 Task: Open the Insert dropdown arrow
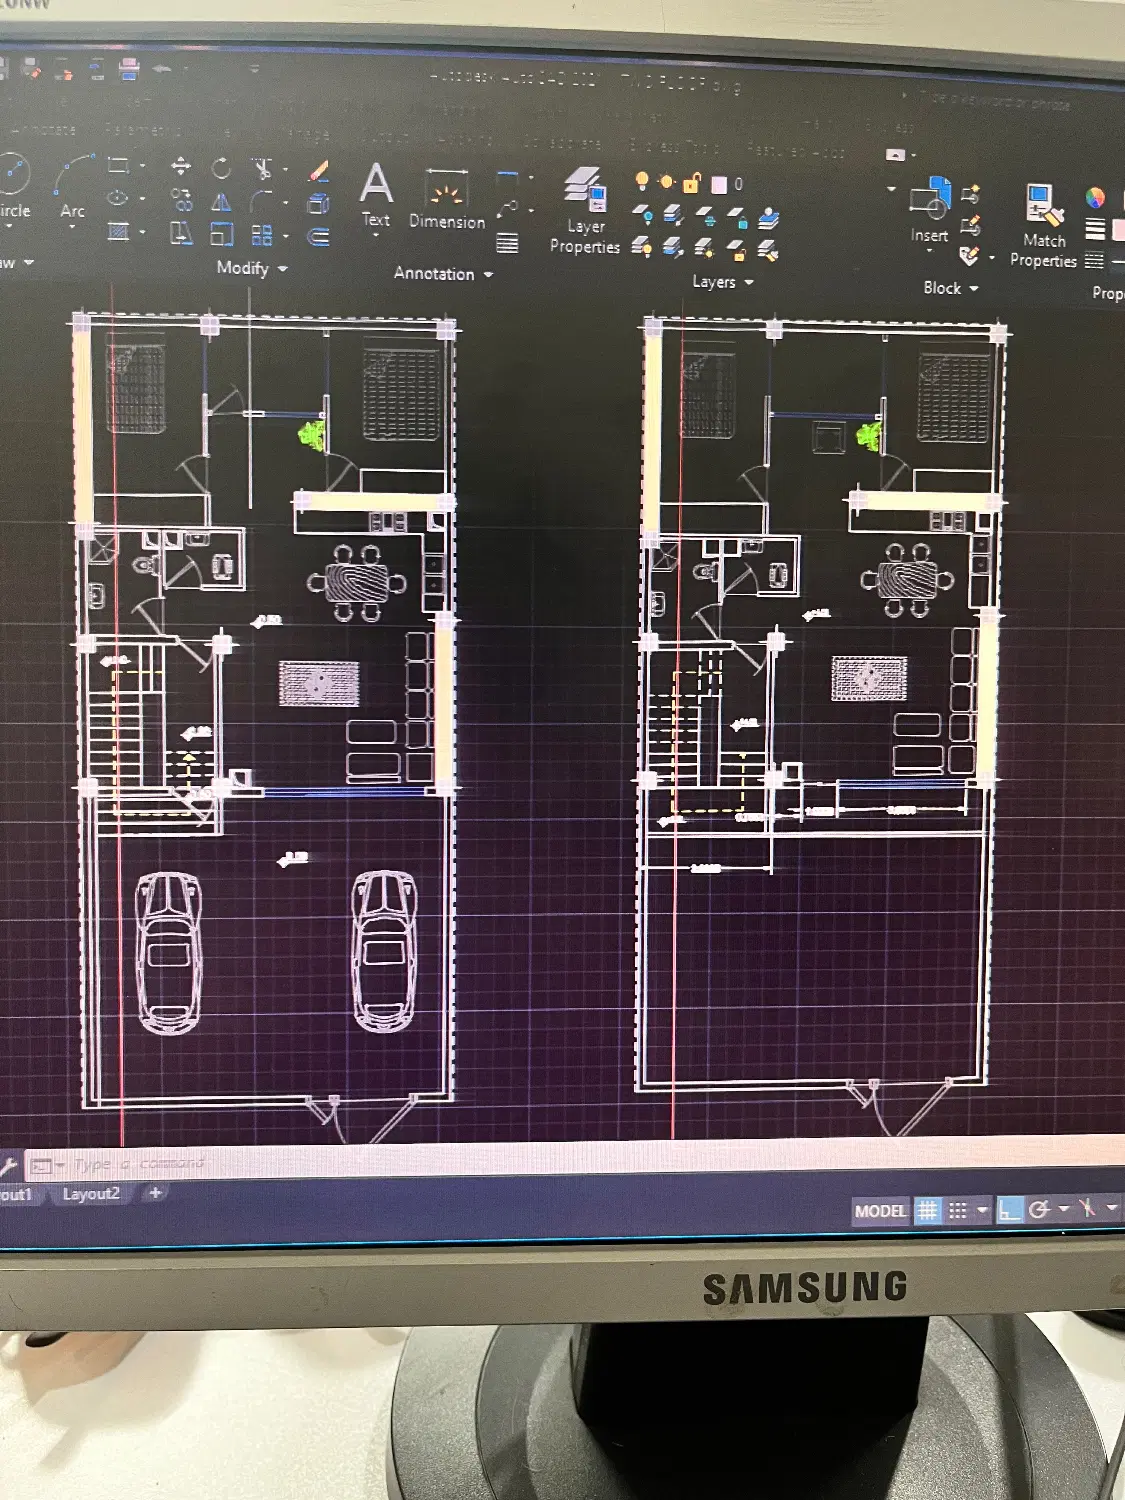(x=930, y=251)
